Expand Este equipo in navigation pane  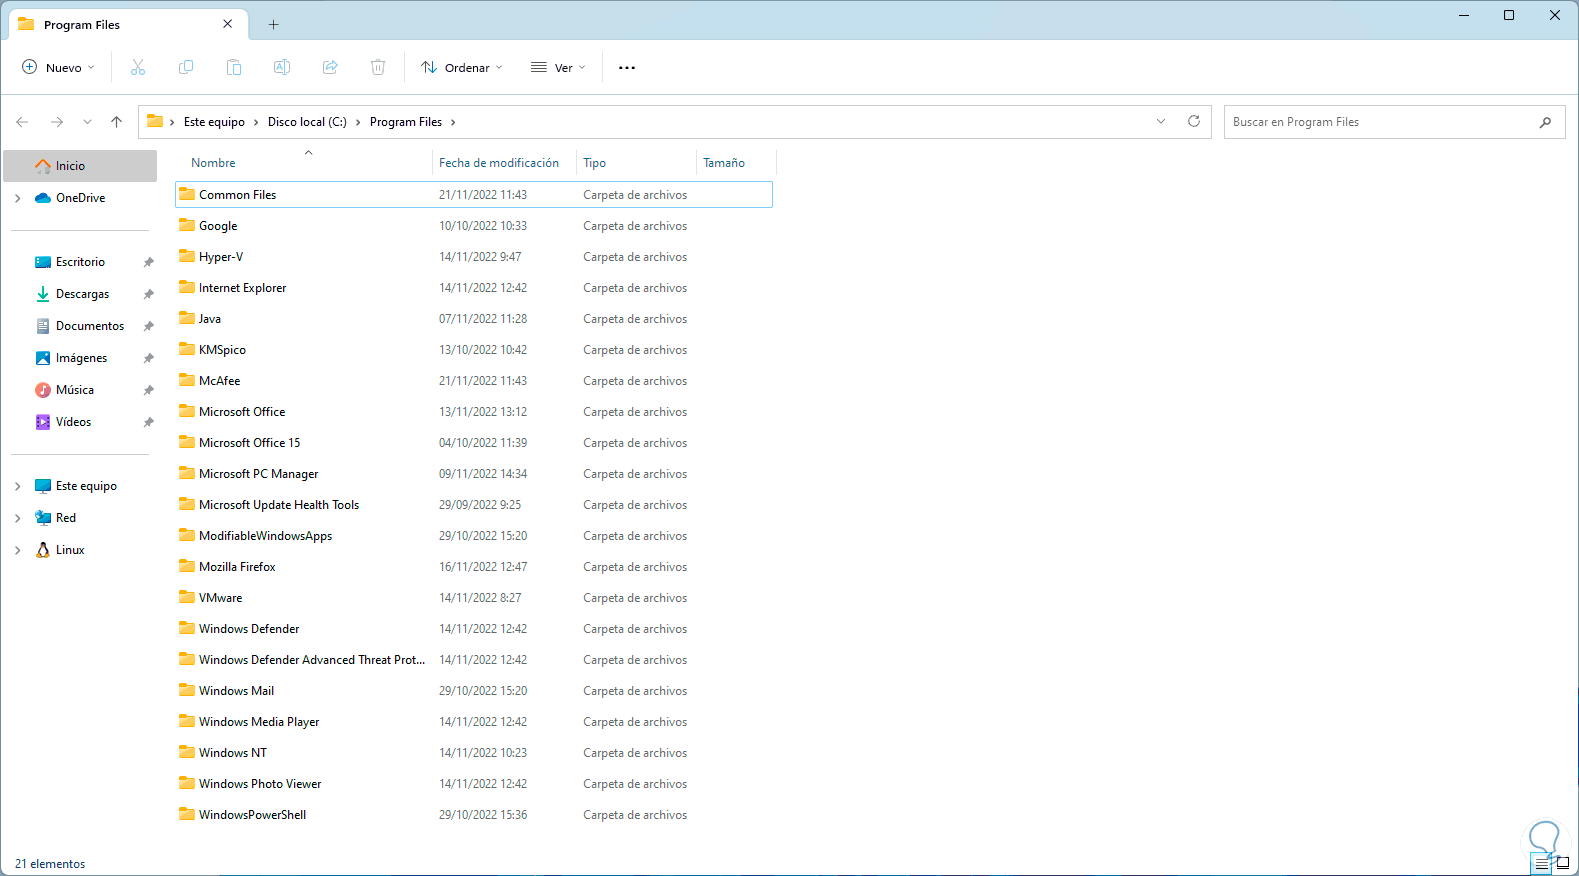pyautogui.click(x=18, y=486)
